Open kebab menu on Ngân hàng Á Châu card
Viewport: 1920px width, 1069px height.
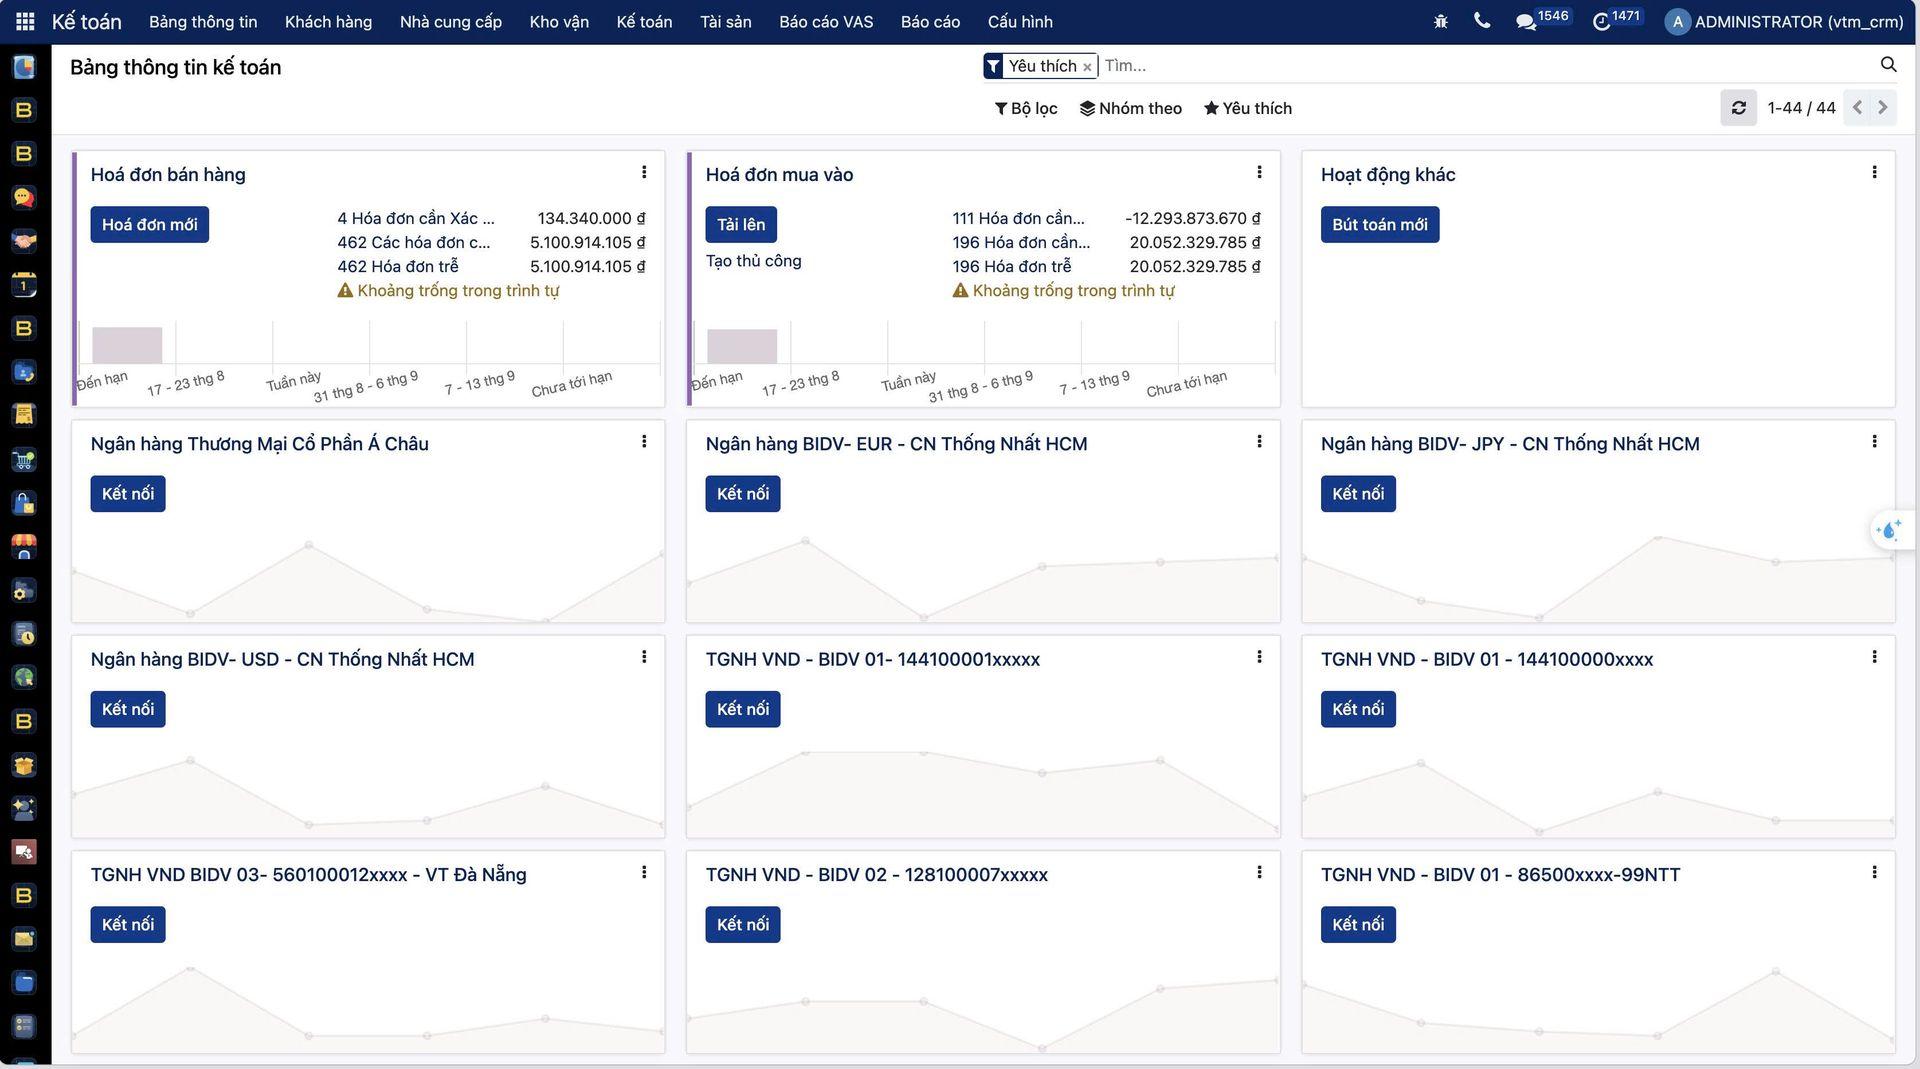(x=644, y=442)
